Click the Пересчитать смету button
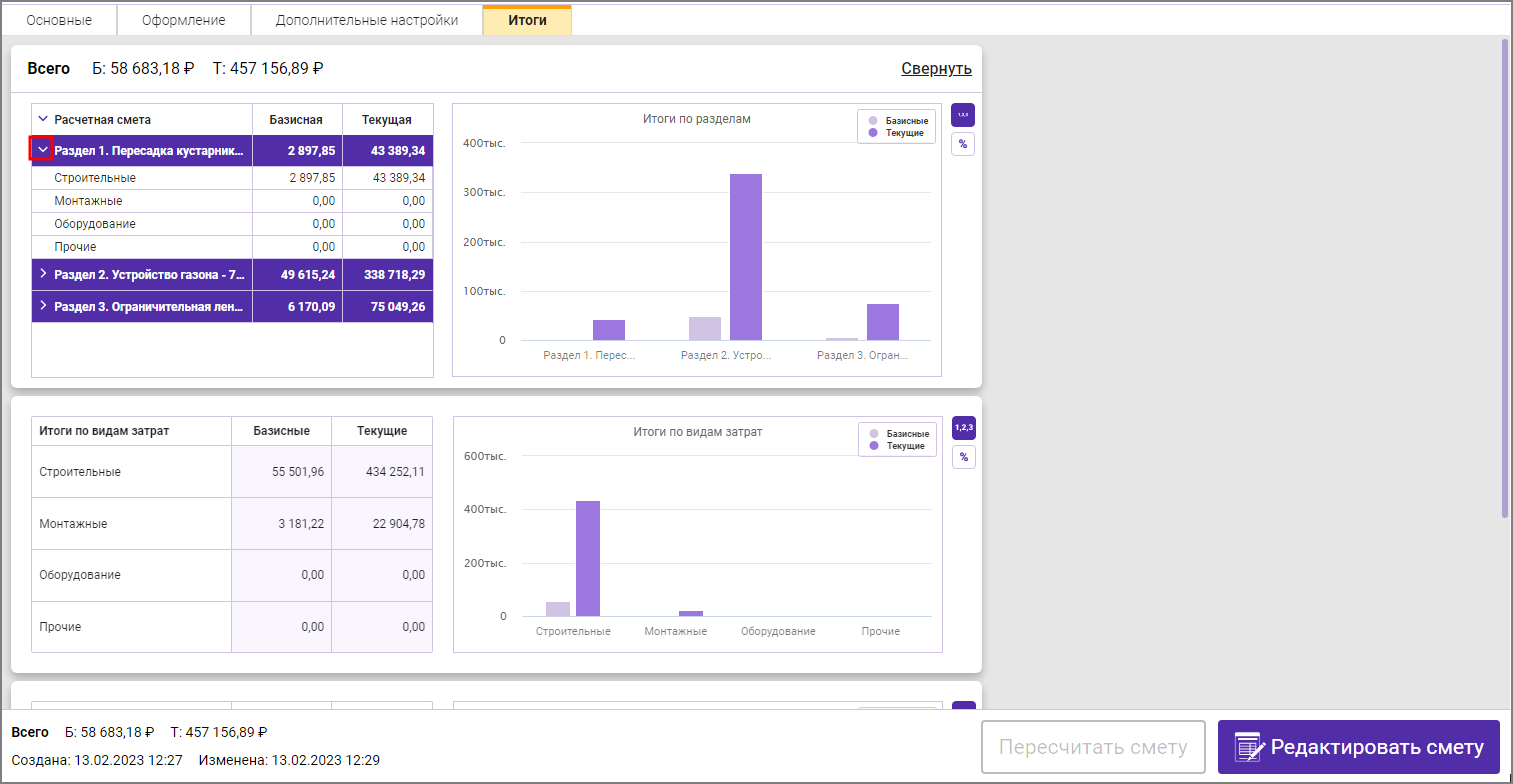The image size is (1513, 784). (x=1091, y=747)
